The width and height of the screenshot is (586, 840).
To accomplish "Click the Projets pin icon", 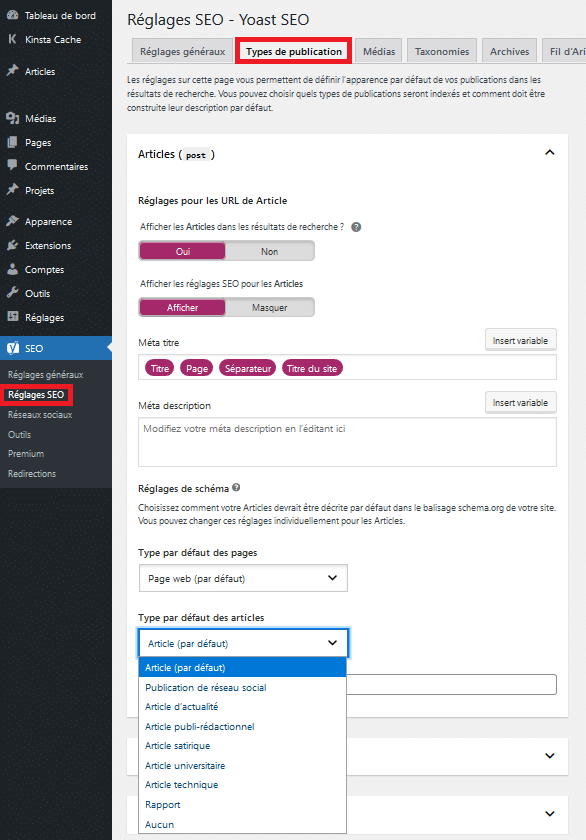I will tap(12, 190).
